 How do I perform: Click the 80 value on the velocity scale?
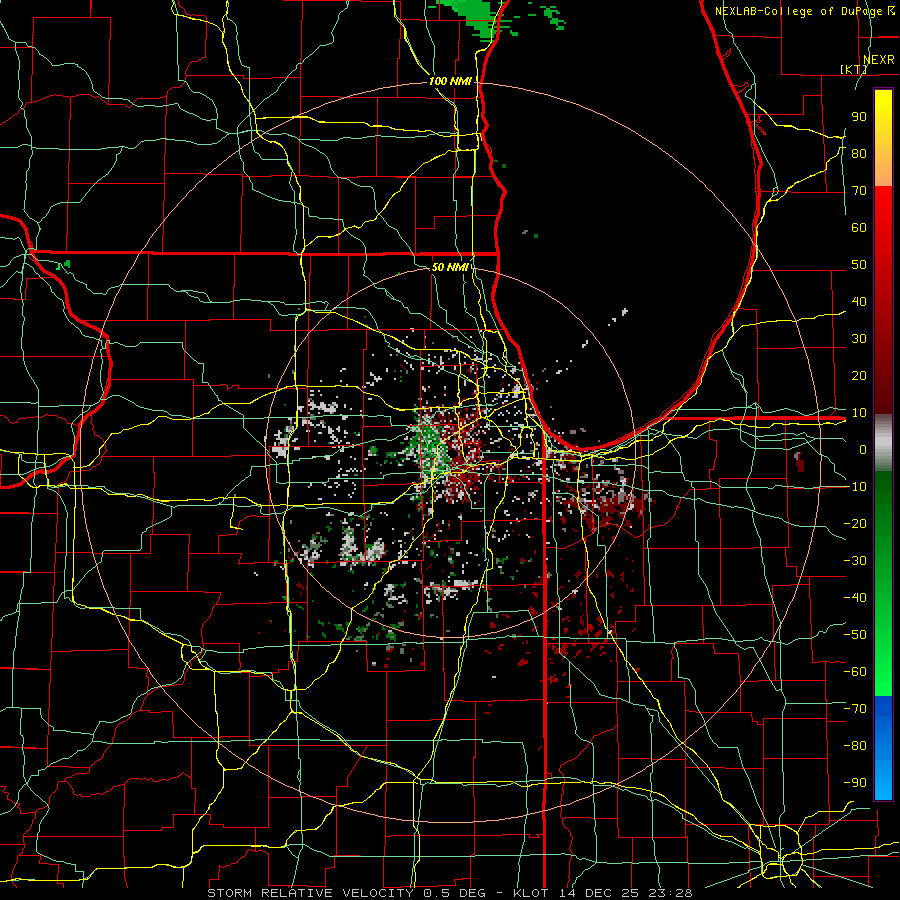[x=859, y=153]
